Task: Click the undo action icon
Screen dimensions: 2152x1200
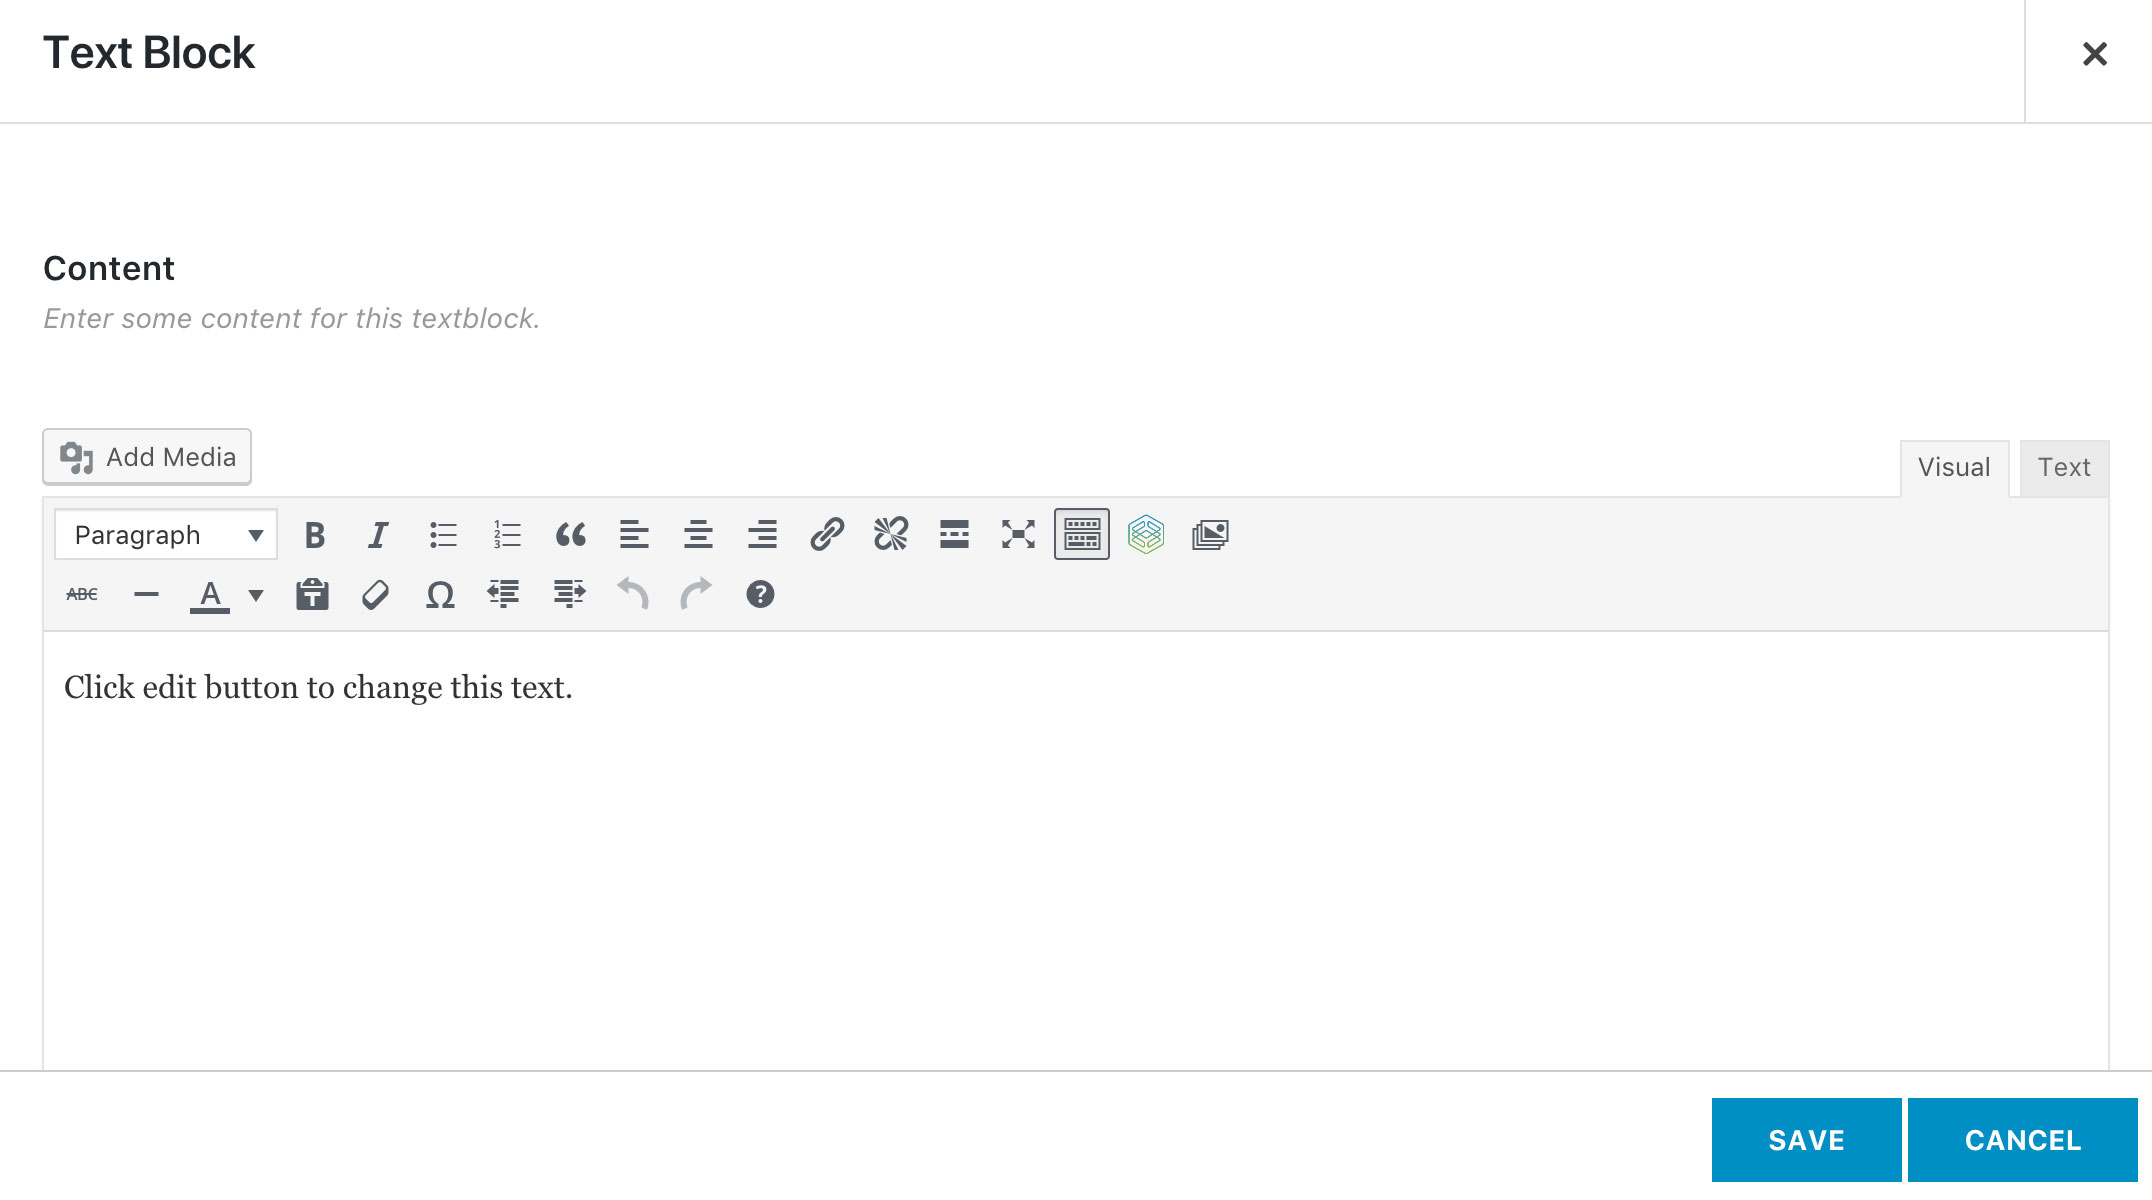Action: tap(631, 593)
